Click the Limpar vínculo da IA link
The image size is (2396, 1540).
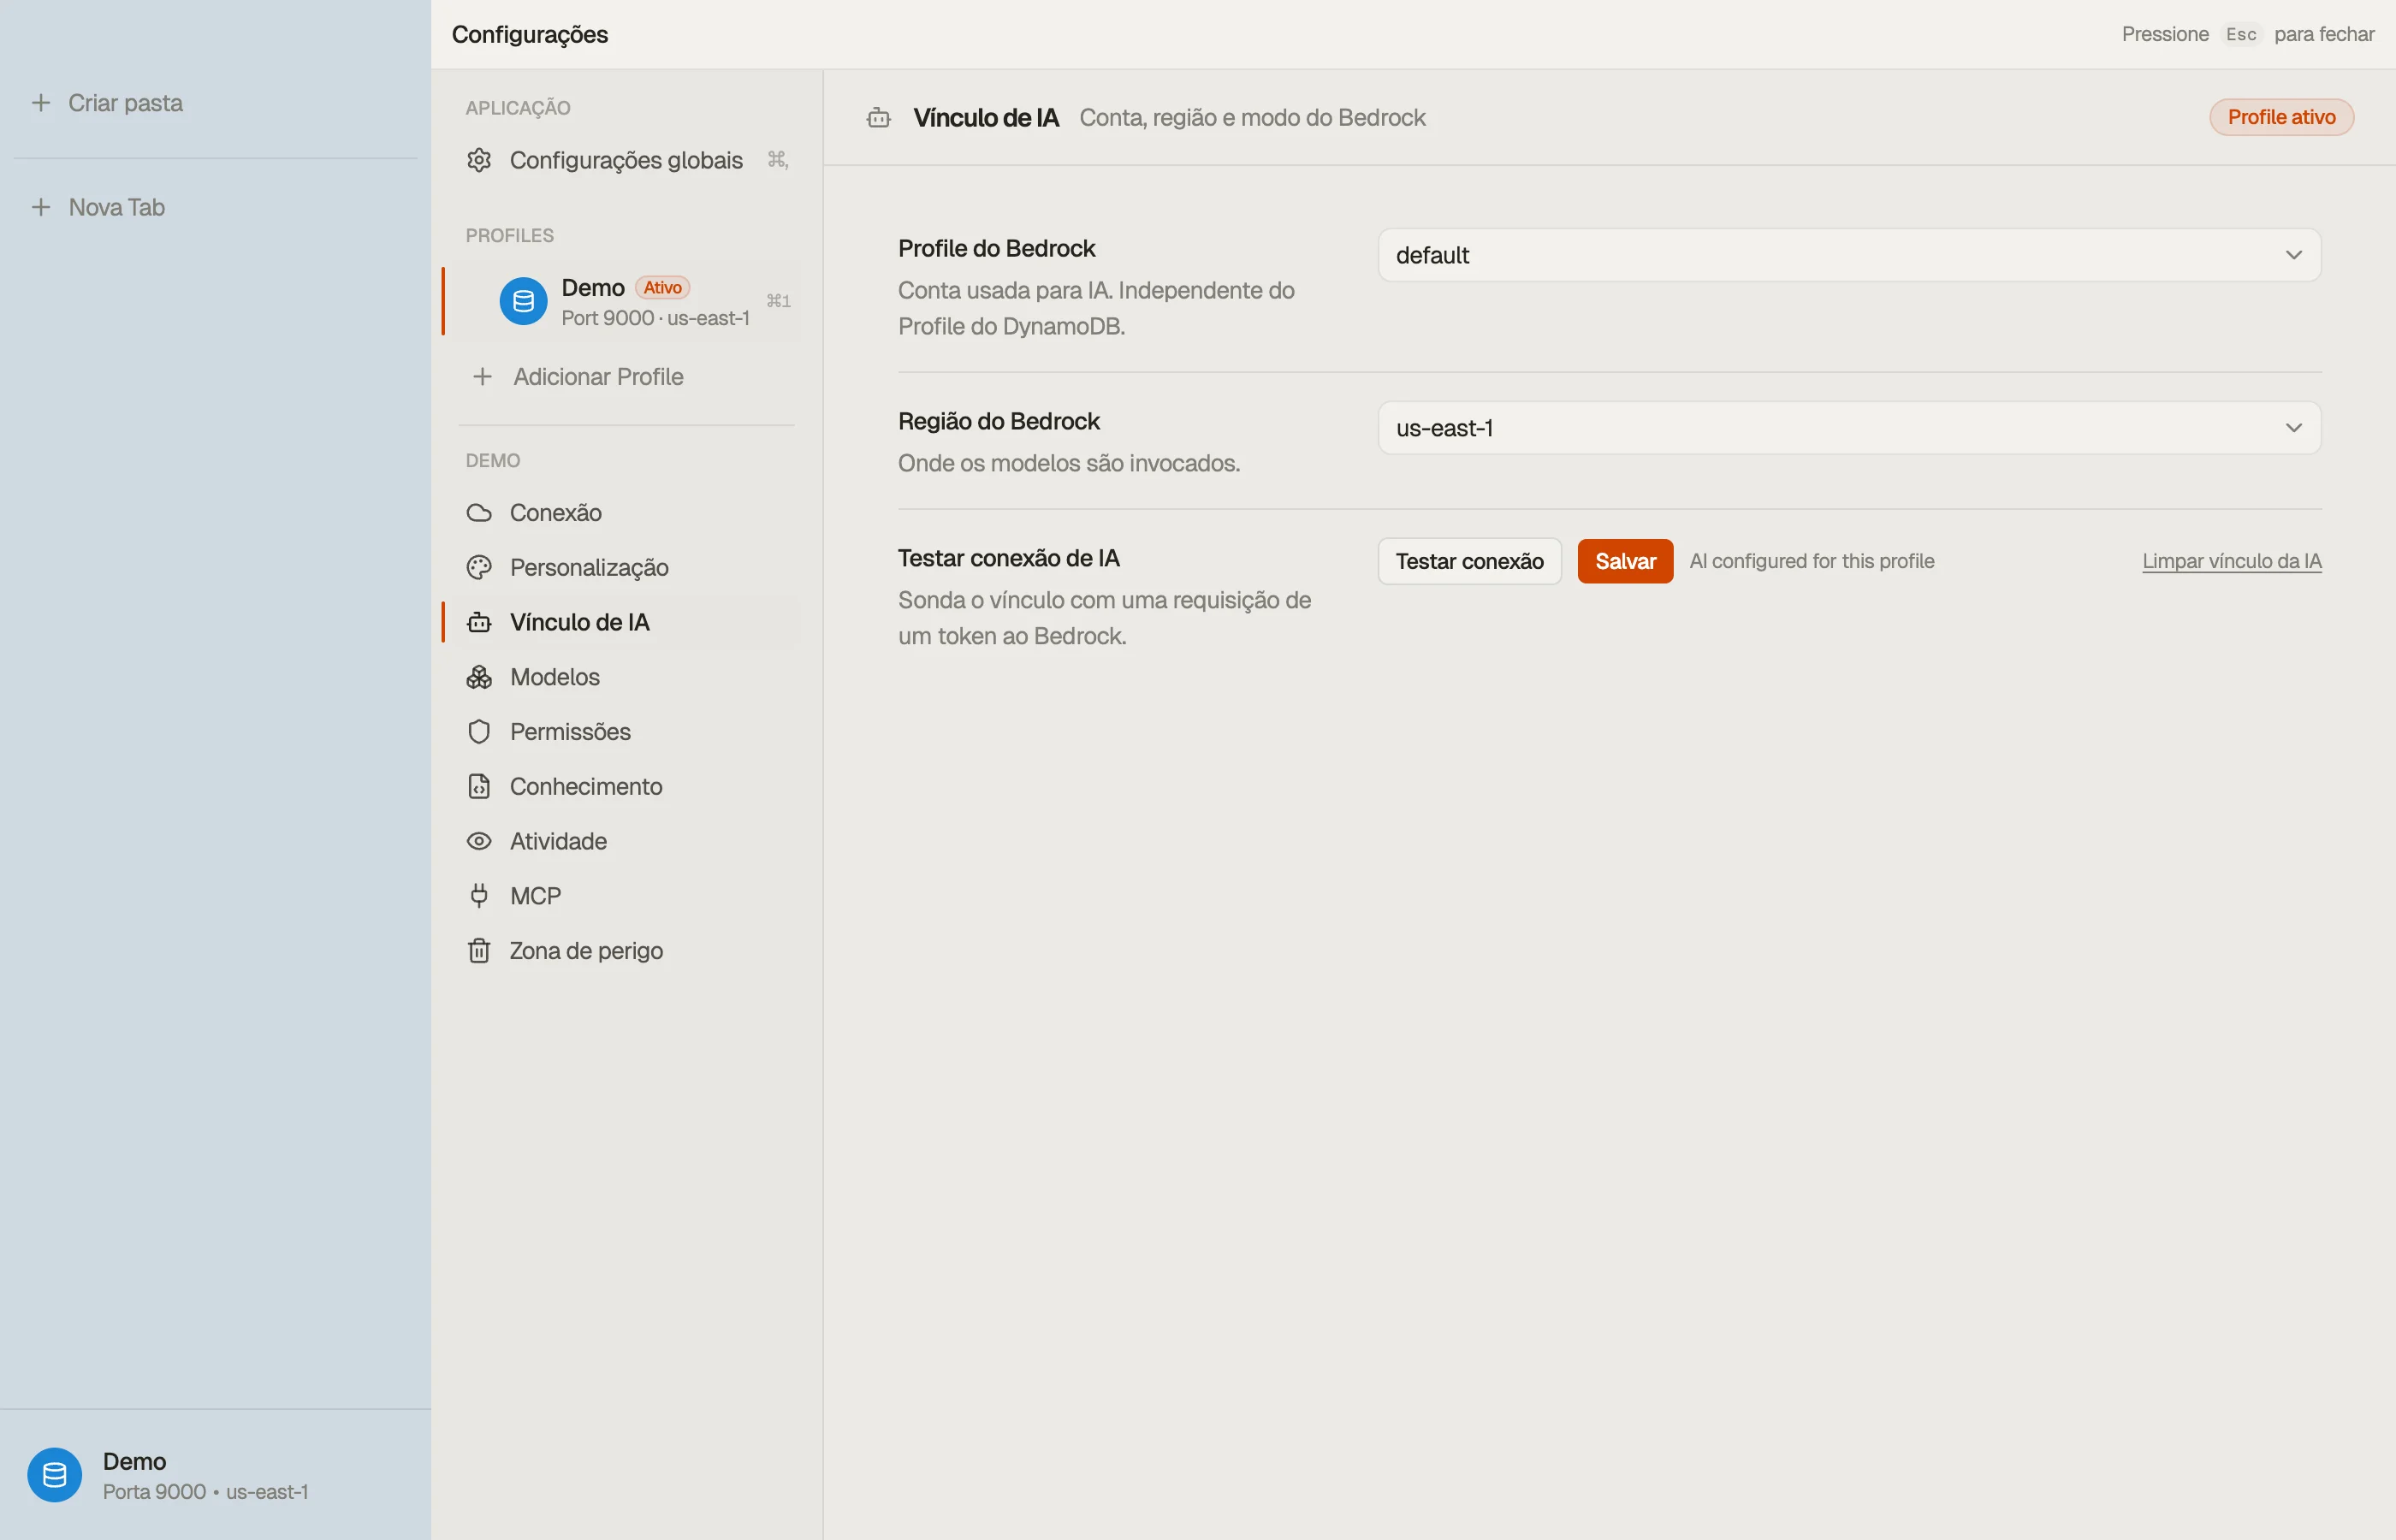point(2231,561)
